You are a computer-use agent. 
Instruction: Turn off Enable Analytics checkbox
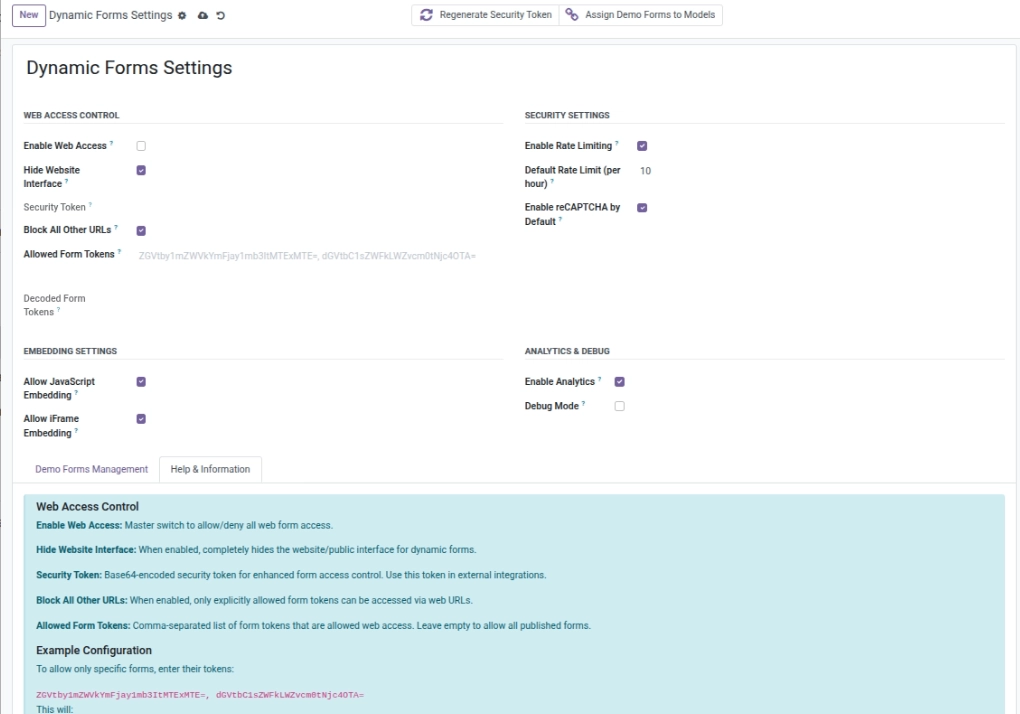coord(619,382)
